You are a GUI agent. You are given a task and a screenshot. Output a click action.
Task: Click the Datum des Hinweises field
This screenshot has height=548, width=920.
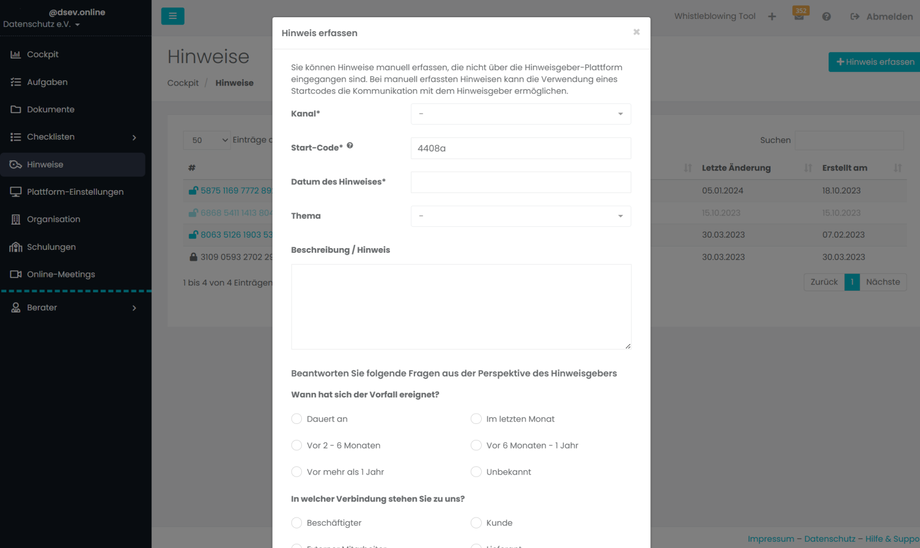pos(520,182)
